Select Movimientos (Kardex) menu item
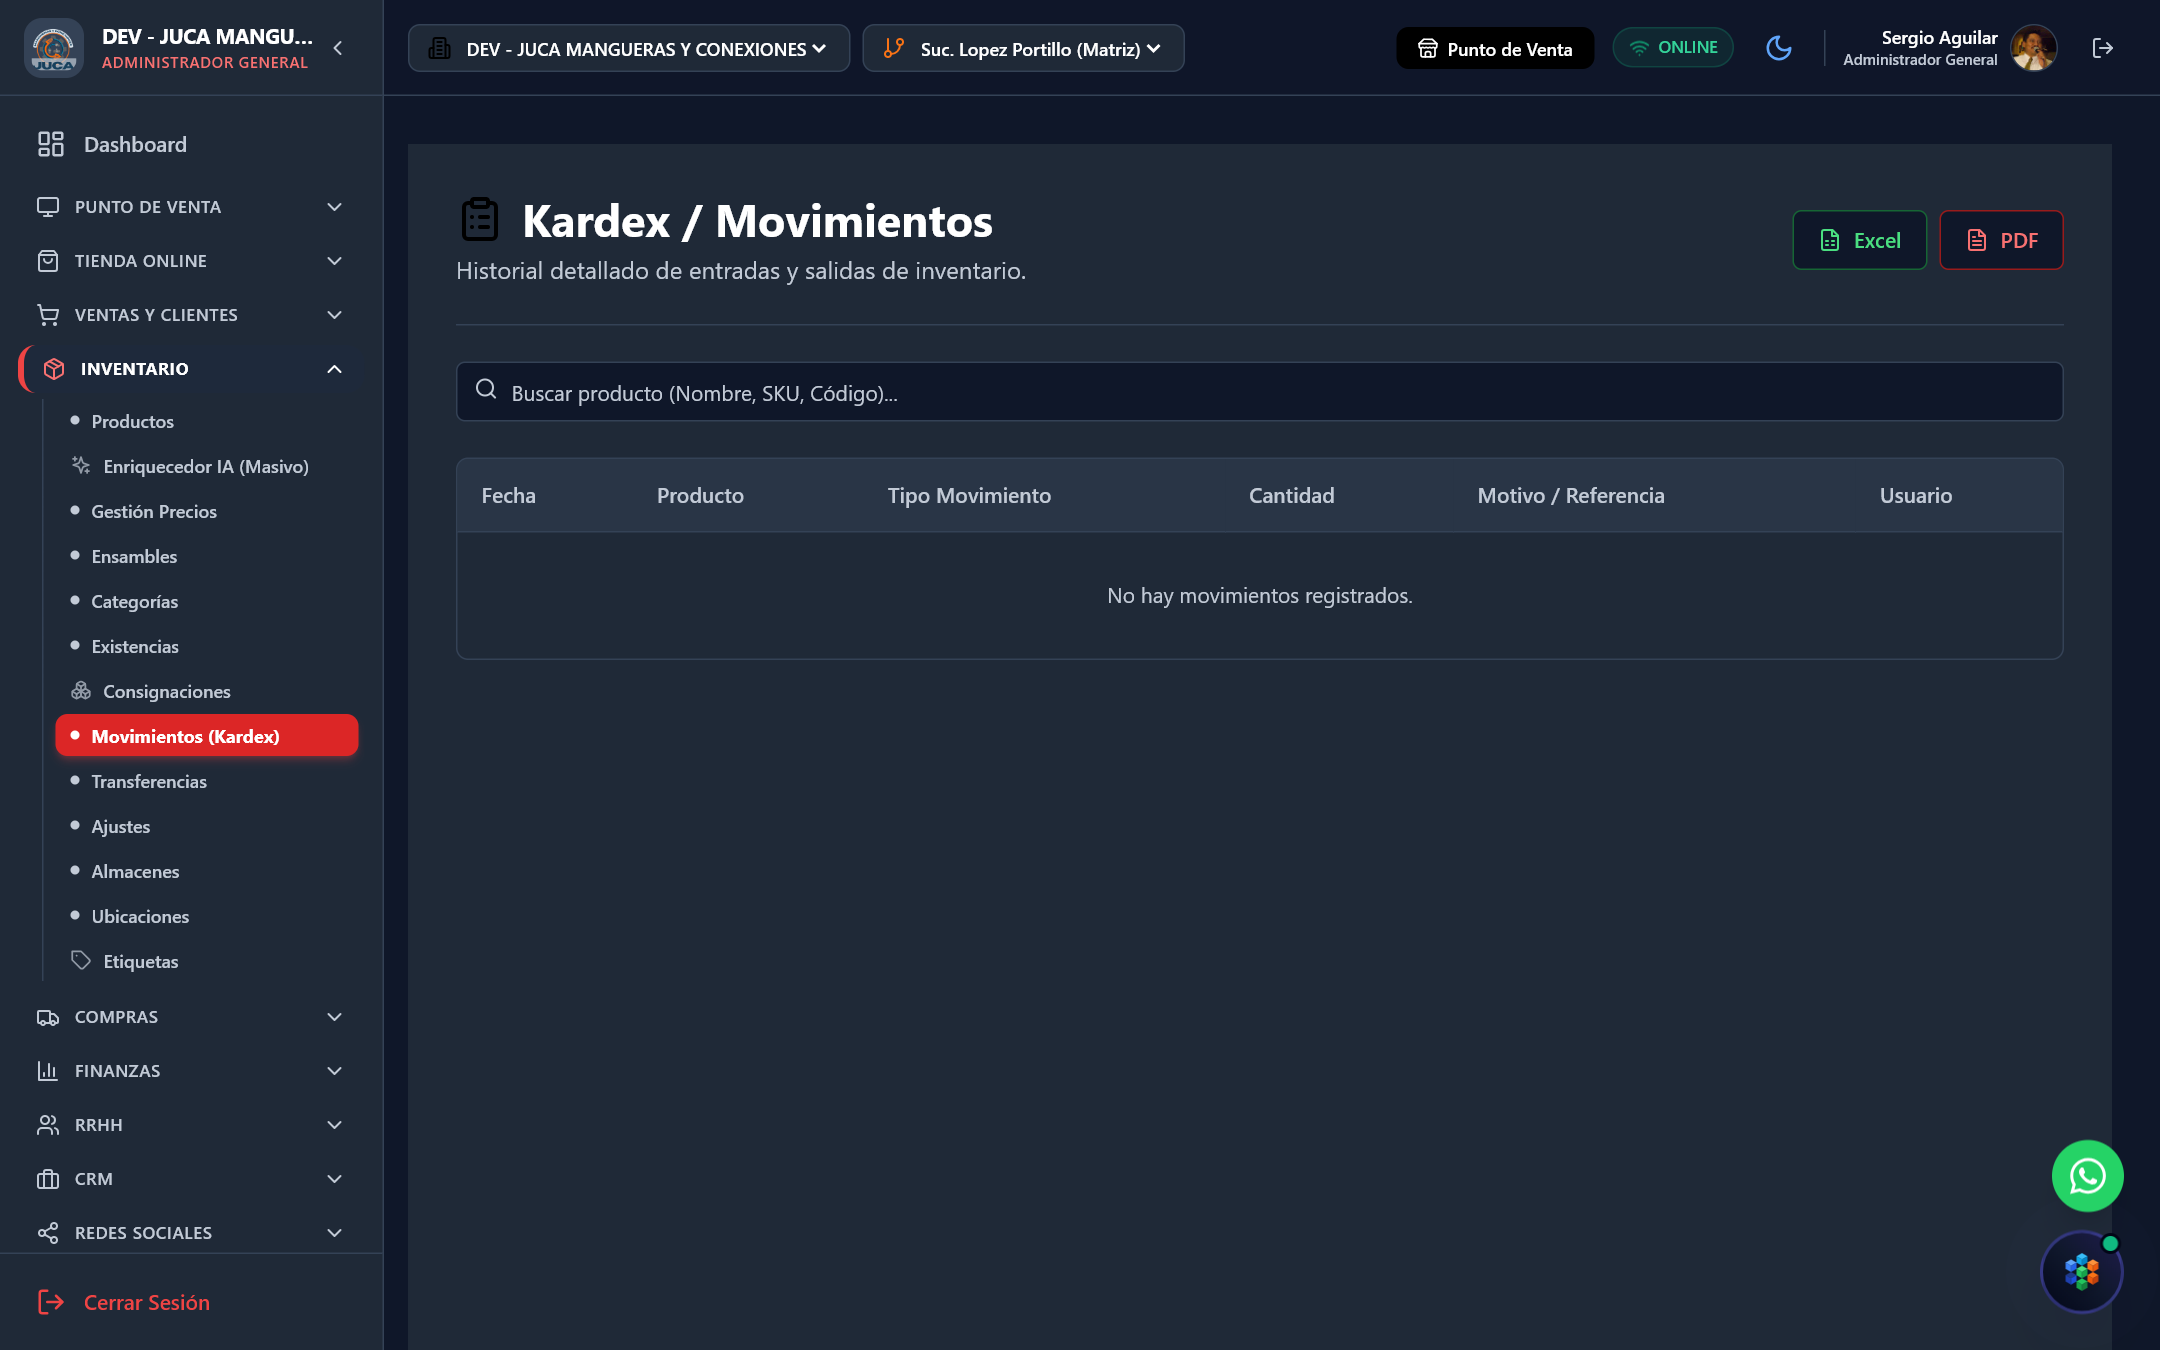This screenshot has height=1350, width=2160. (207, 736)
